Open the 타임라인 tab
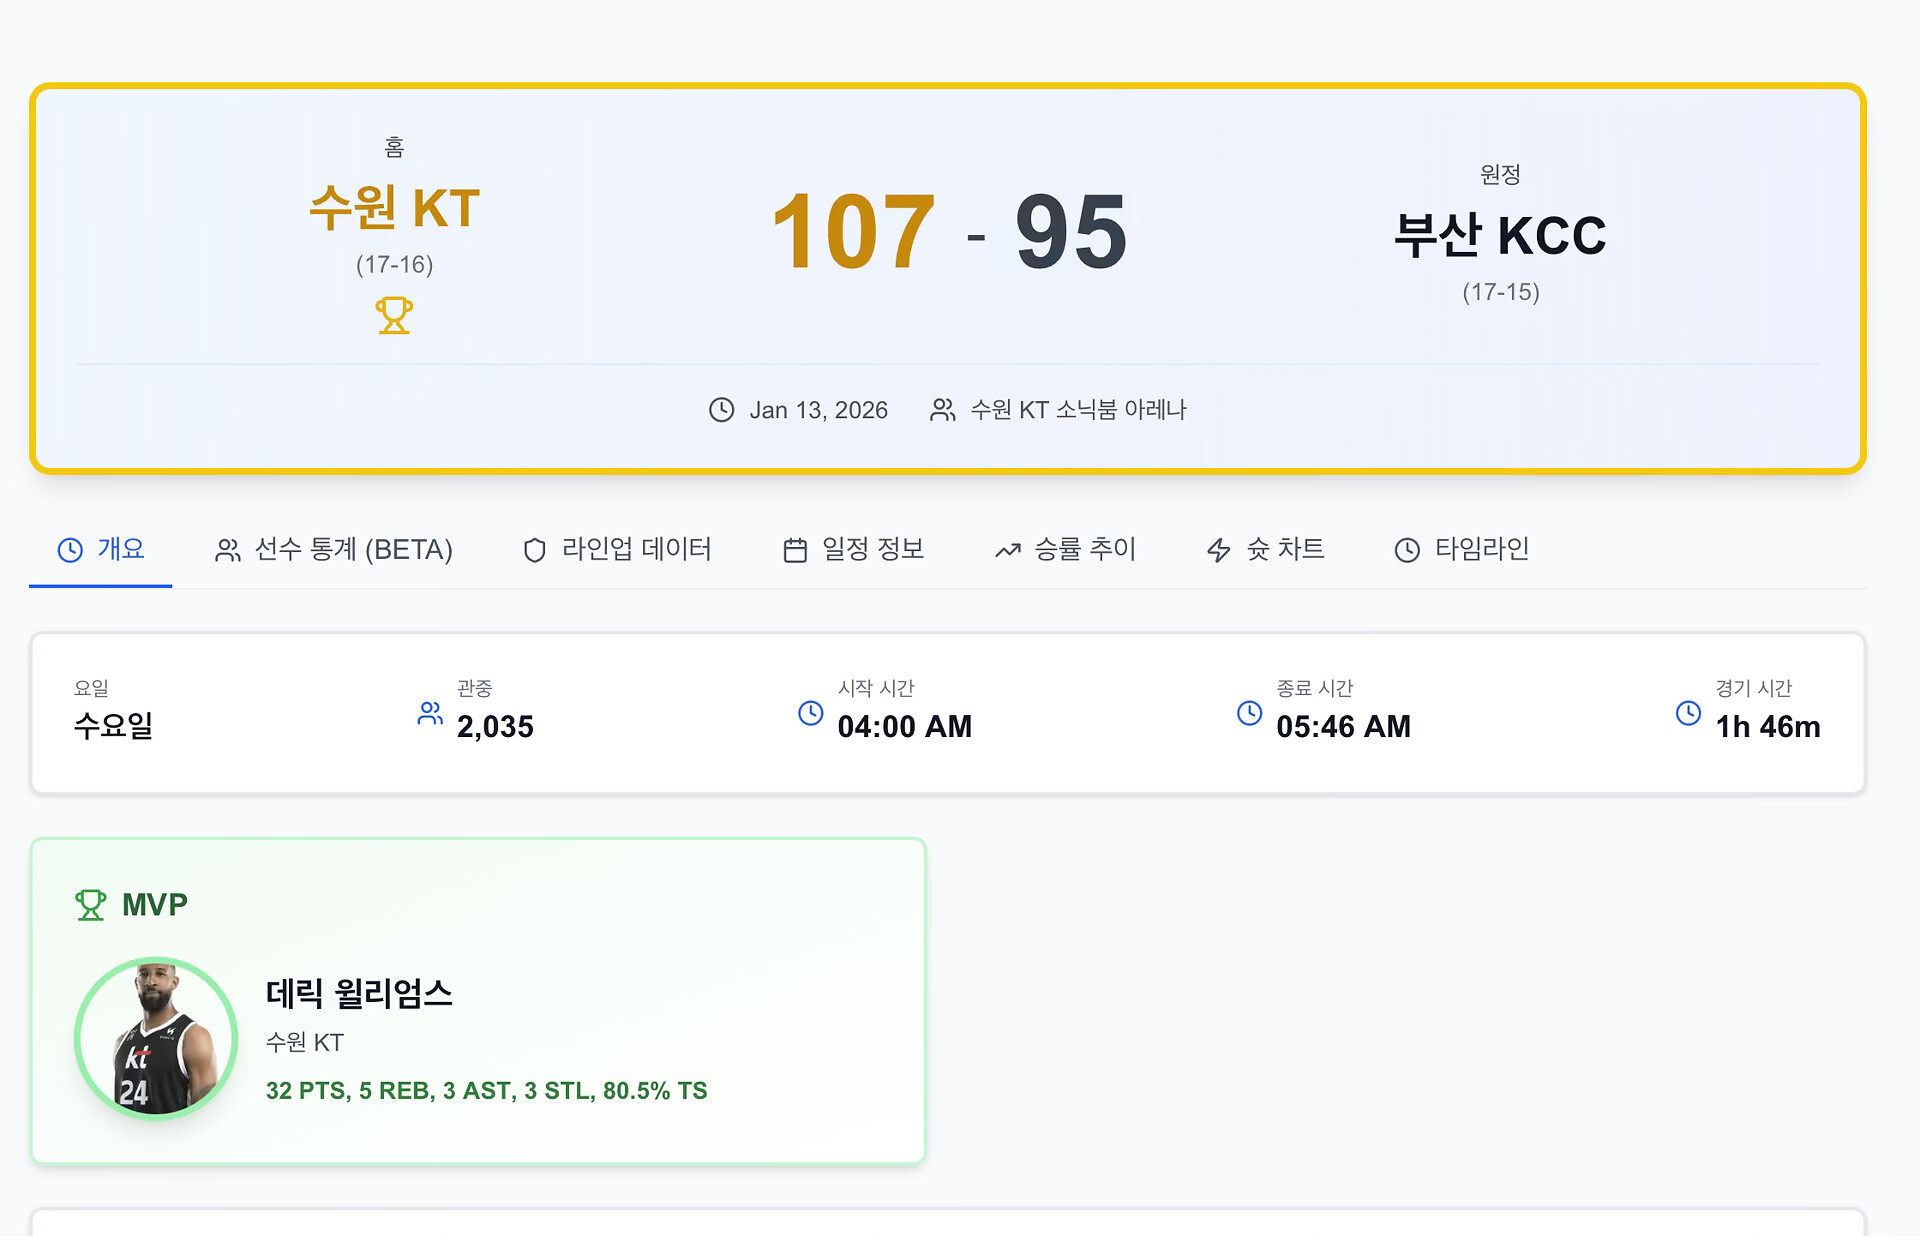Screen dimensions: 1920x1236 pyautogui.click(x=1462, y=549)
